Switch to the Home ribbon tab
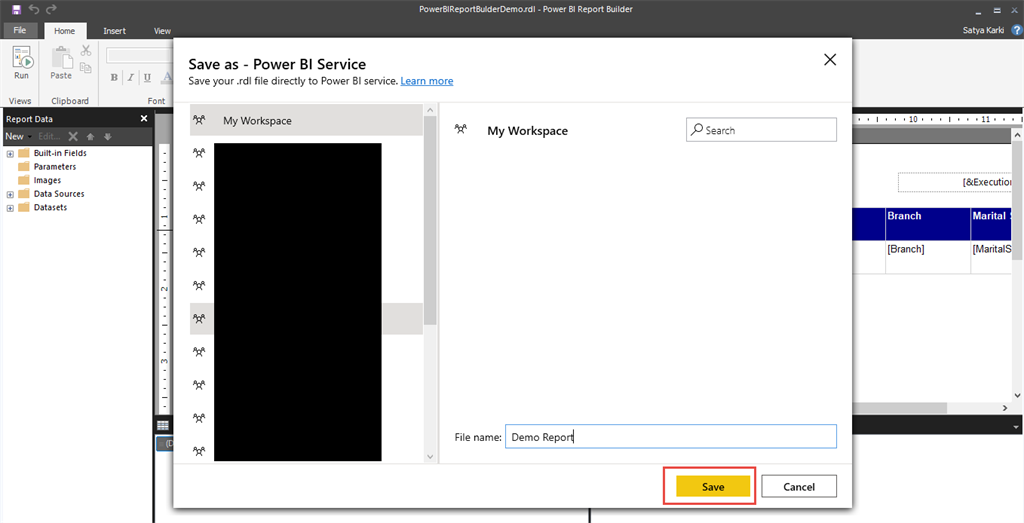This screenshot has height=523, width=1024. pos(65,31)
